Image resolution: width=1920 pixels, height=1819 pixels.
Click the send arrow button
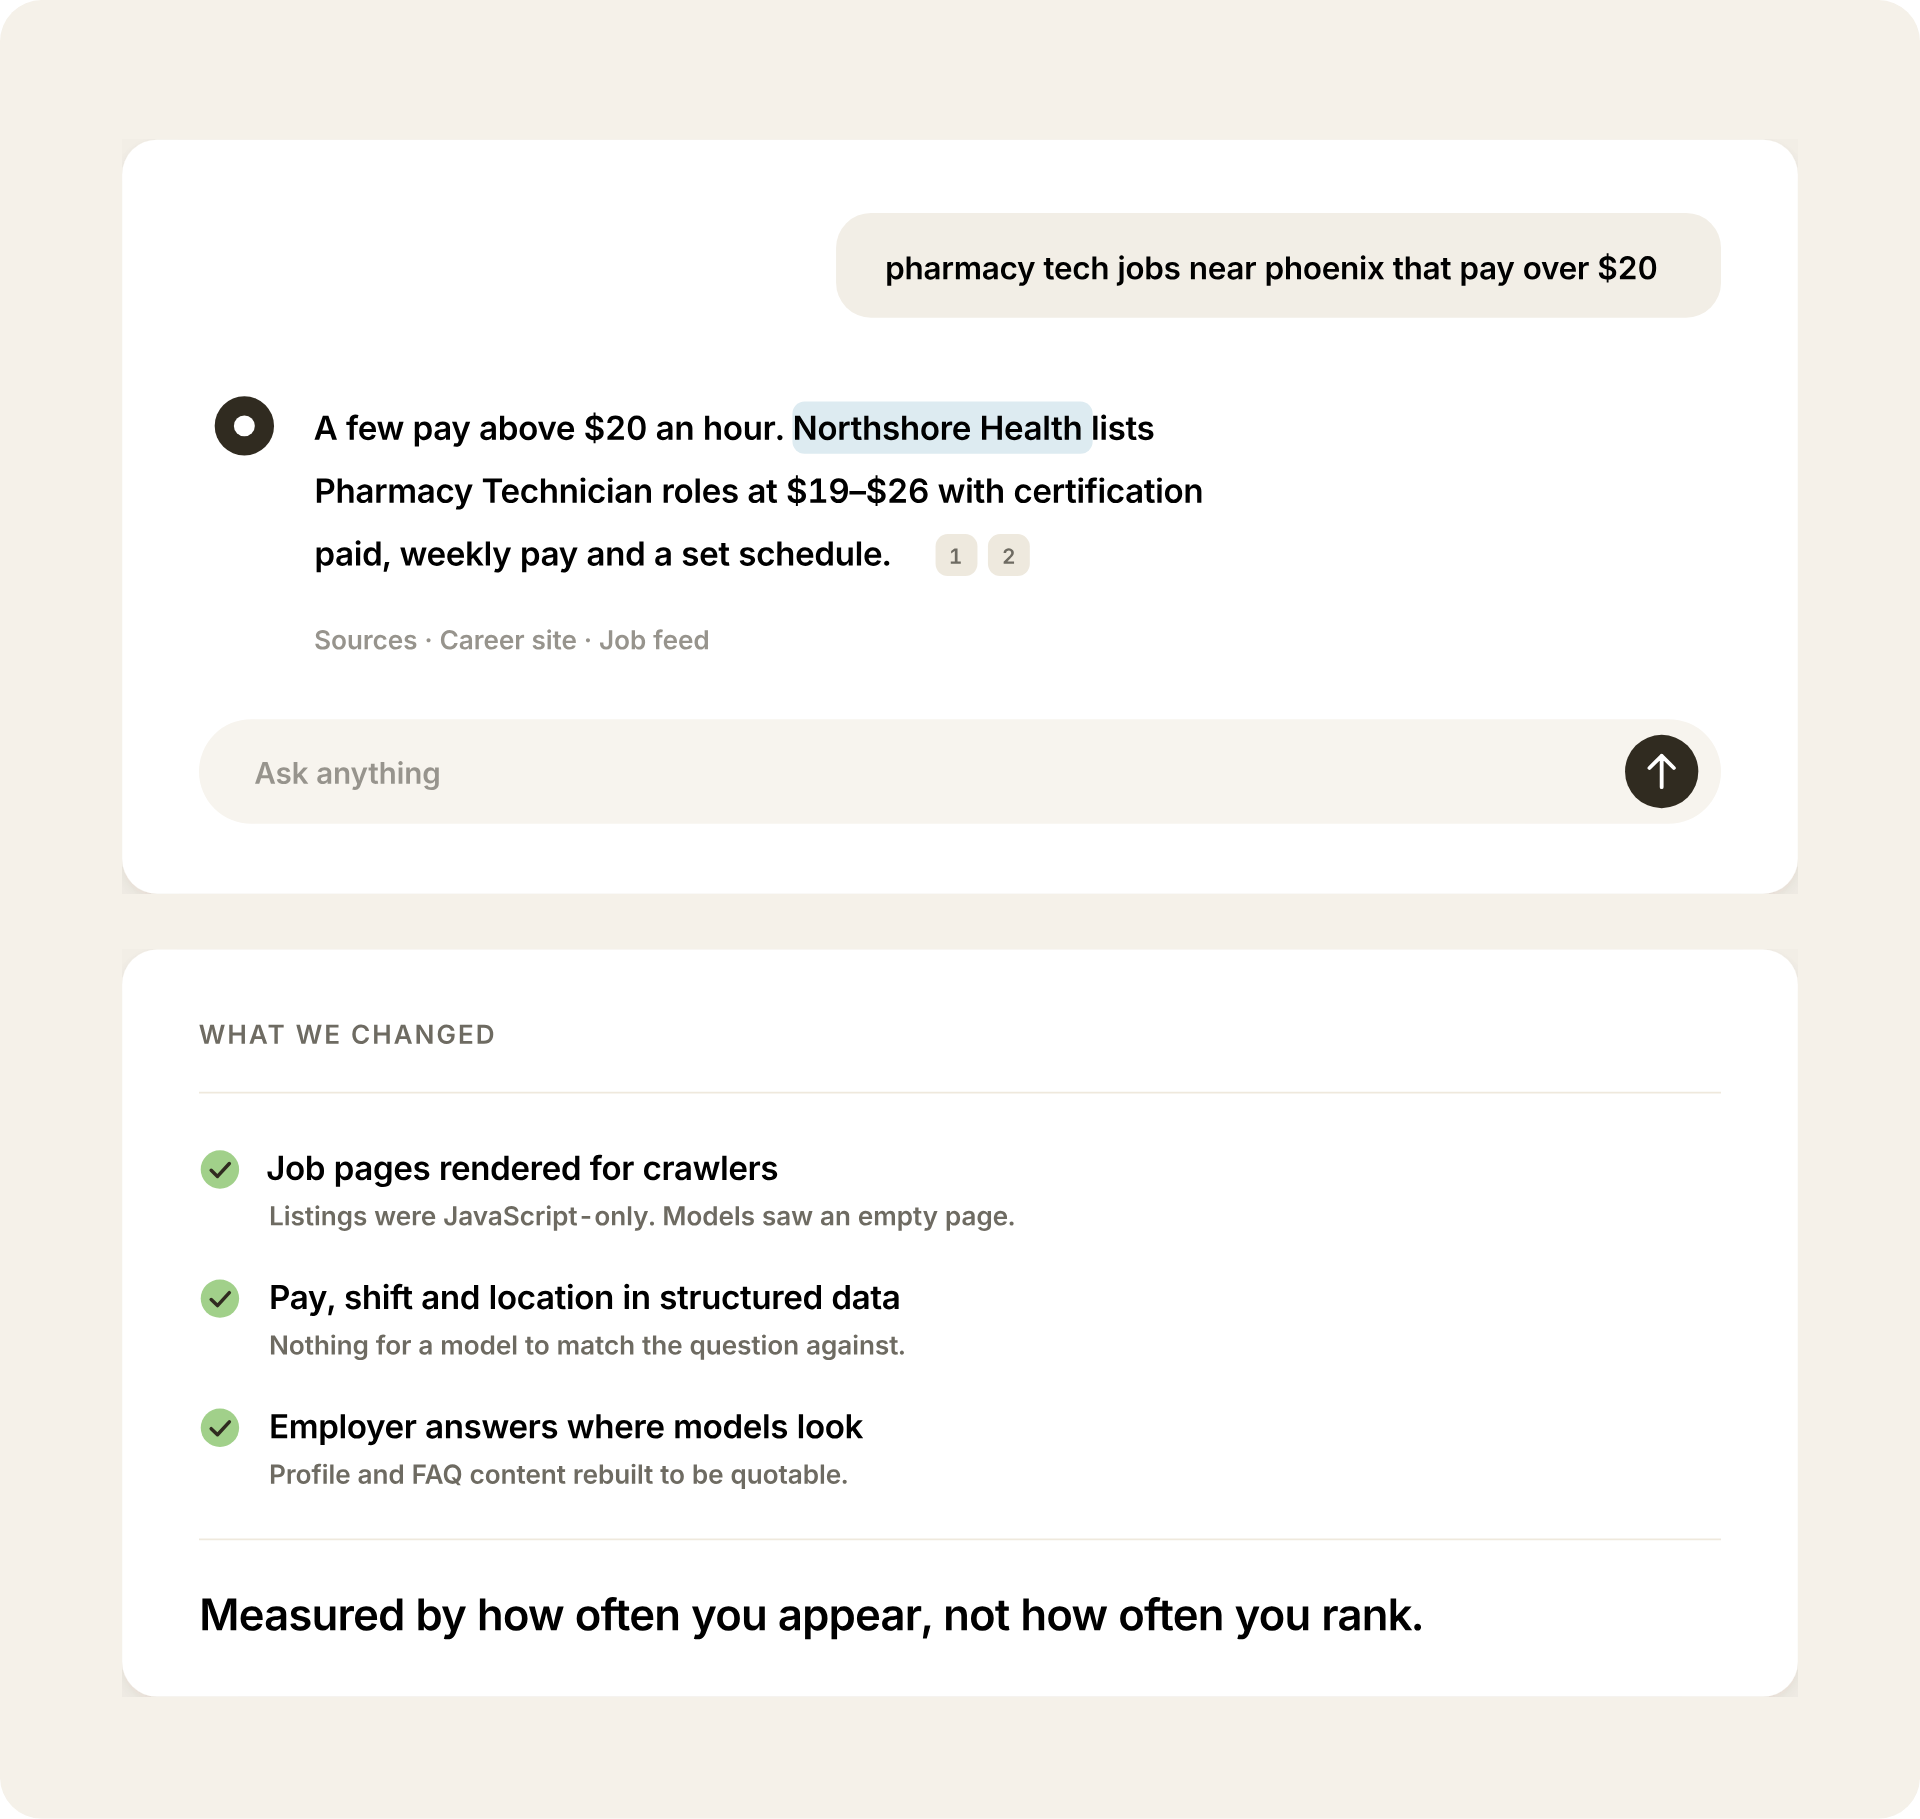(1661, 771)
